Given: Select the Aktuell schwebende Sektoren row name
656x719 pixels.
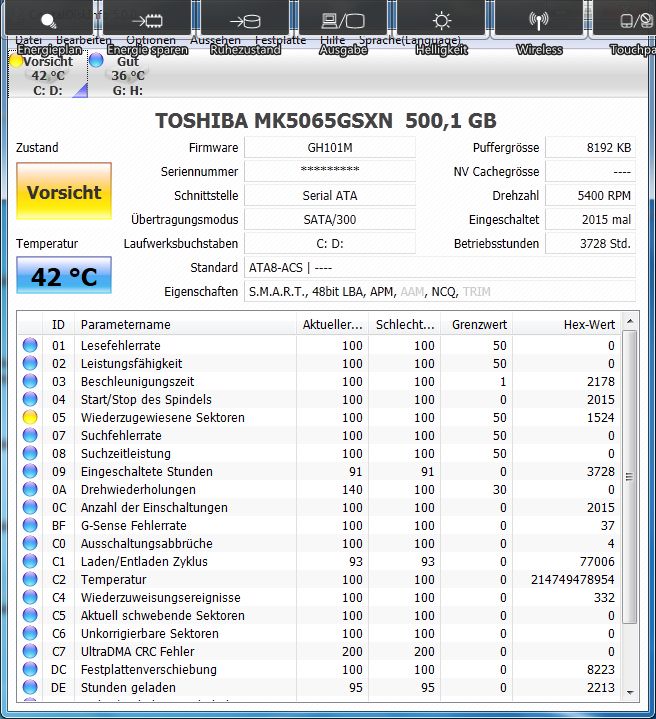Looking at the screenshot, I should click(x=163, y=615).
